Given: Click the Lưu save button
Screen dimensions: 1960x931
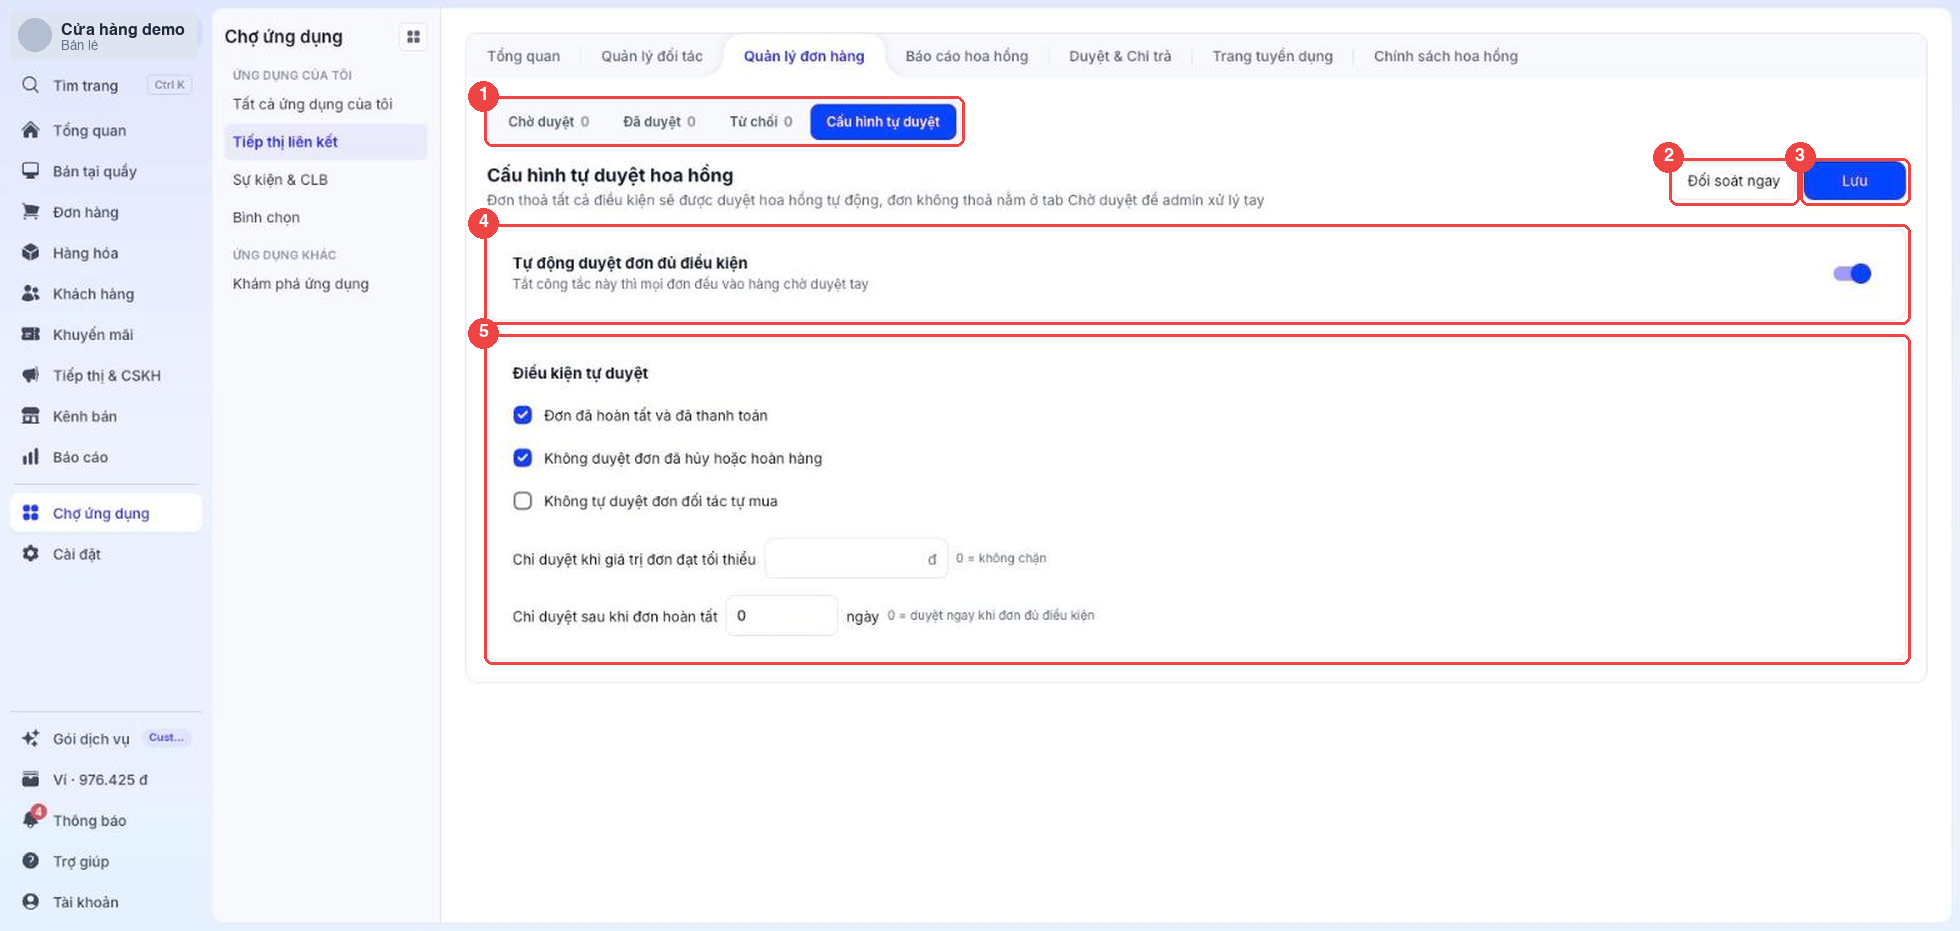Looking at the screenshot, I should [x=1855, y=181].
